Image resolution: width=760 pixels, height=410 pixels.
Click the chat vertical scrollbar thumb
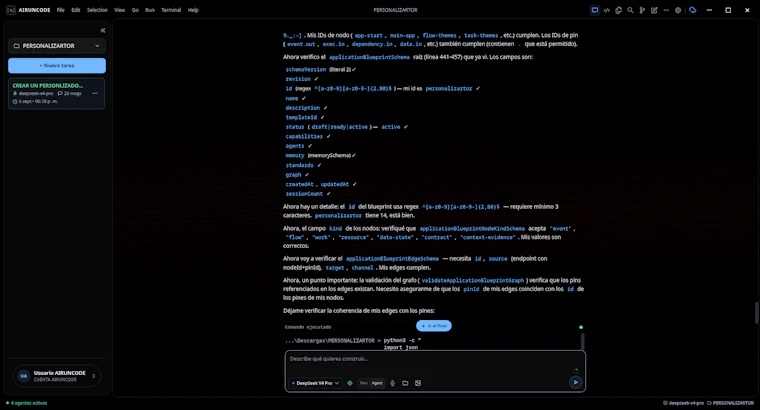(757, 313)
